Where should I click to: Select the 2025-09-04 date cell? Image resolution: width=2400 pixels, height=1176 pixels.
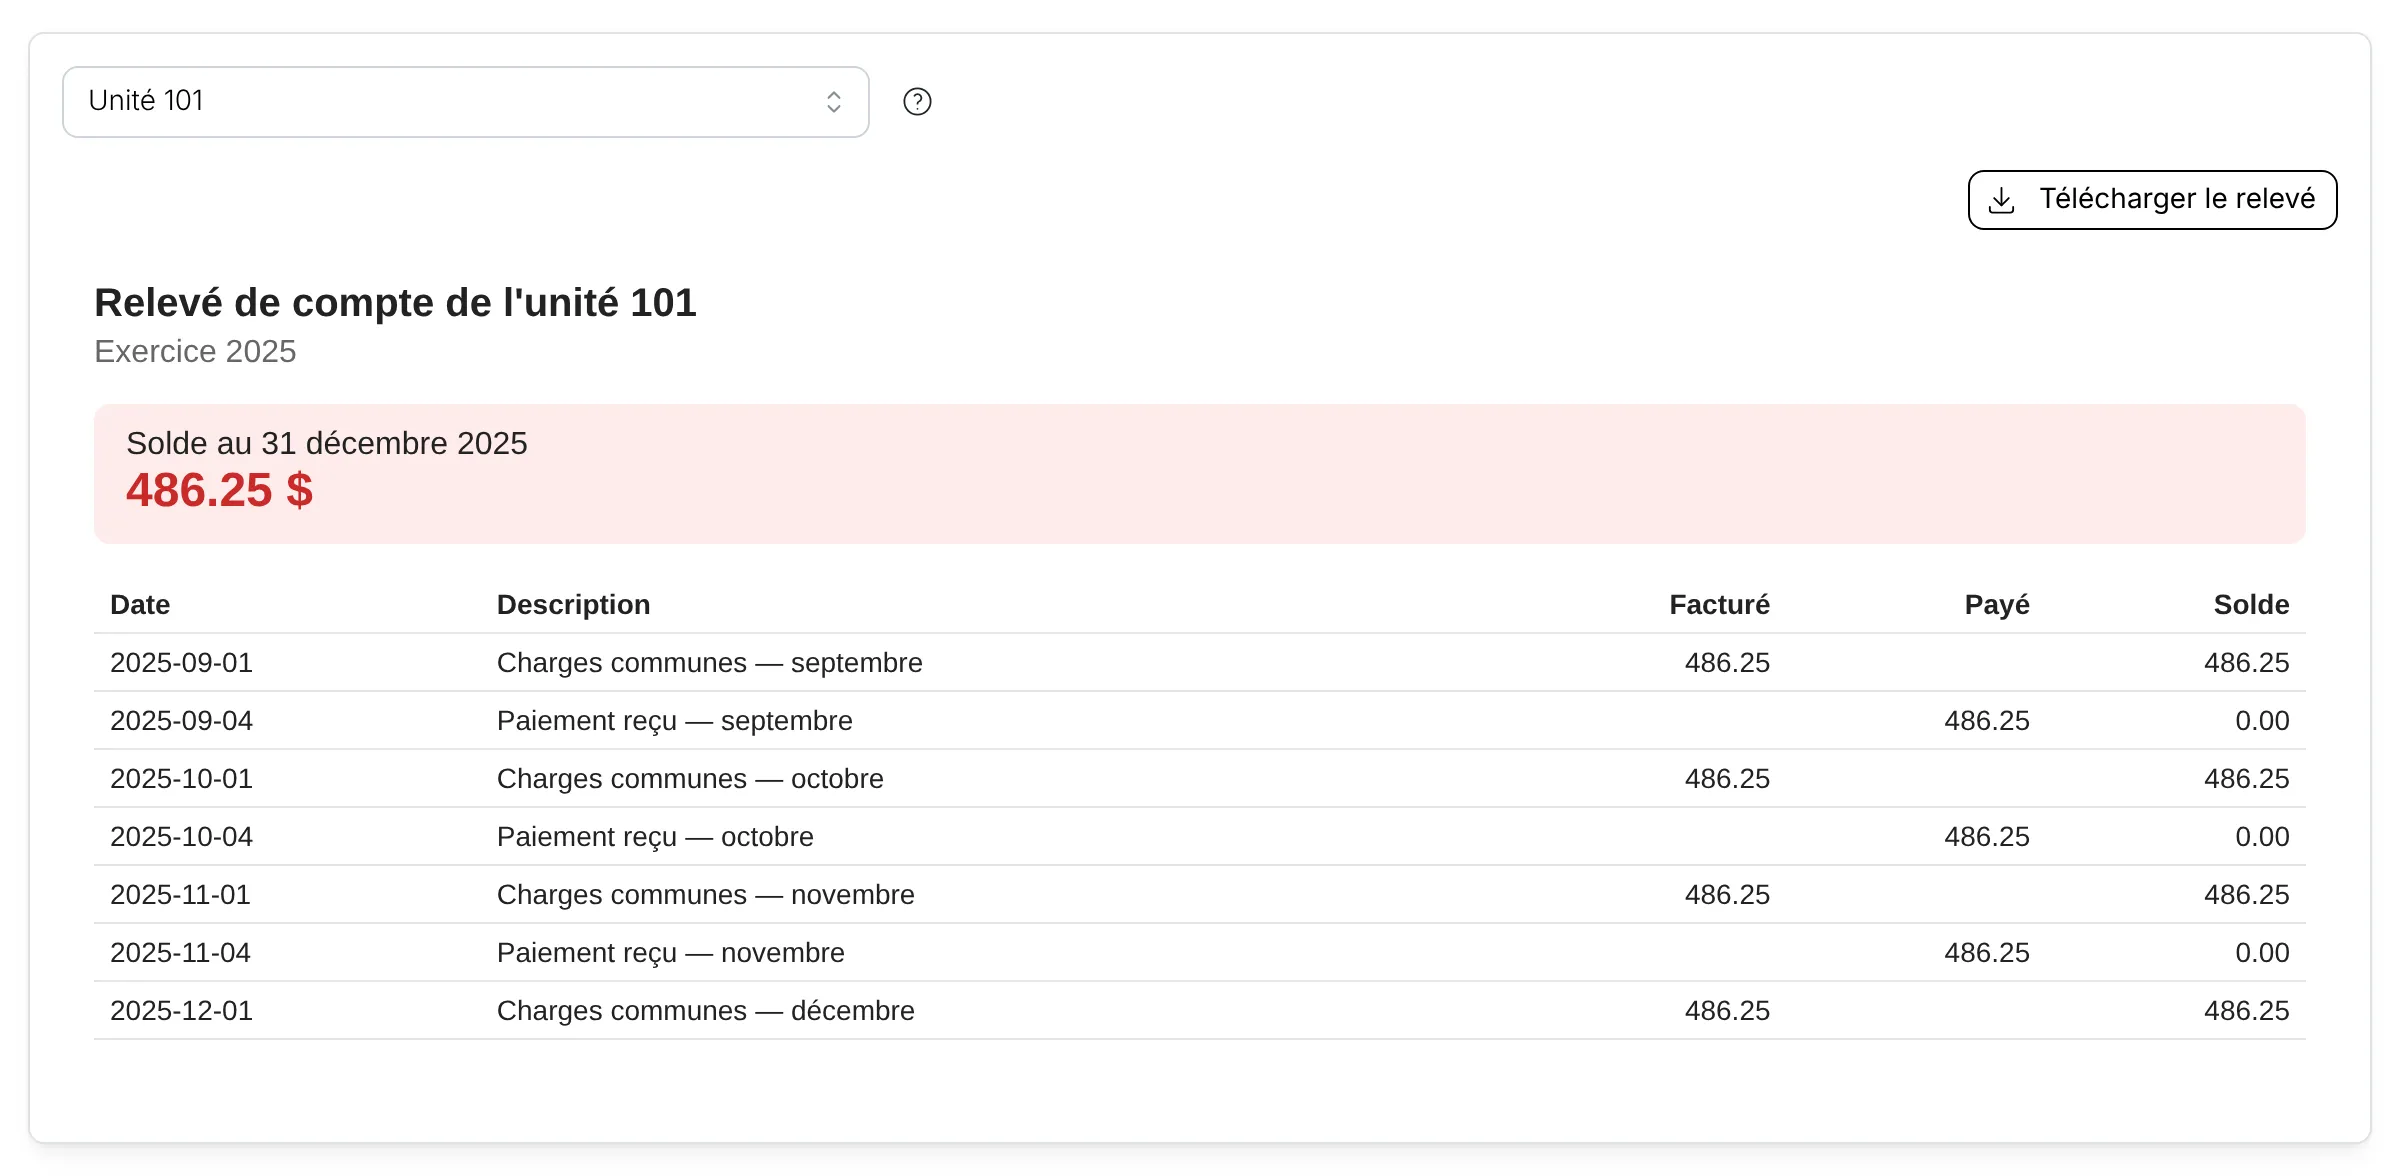click(181, 721)
